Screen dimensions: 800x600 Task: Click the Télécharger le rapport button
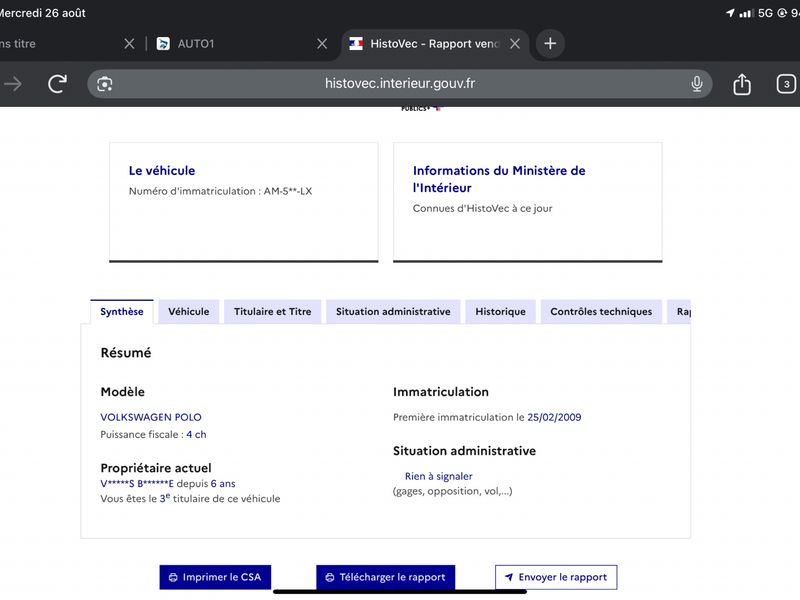(x=386, y=577)
